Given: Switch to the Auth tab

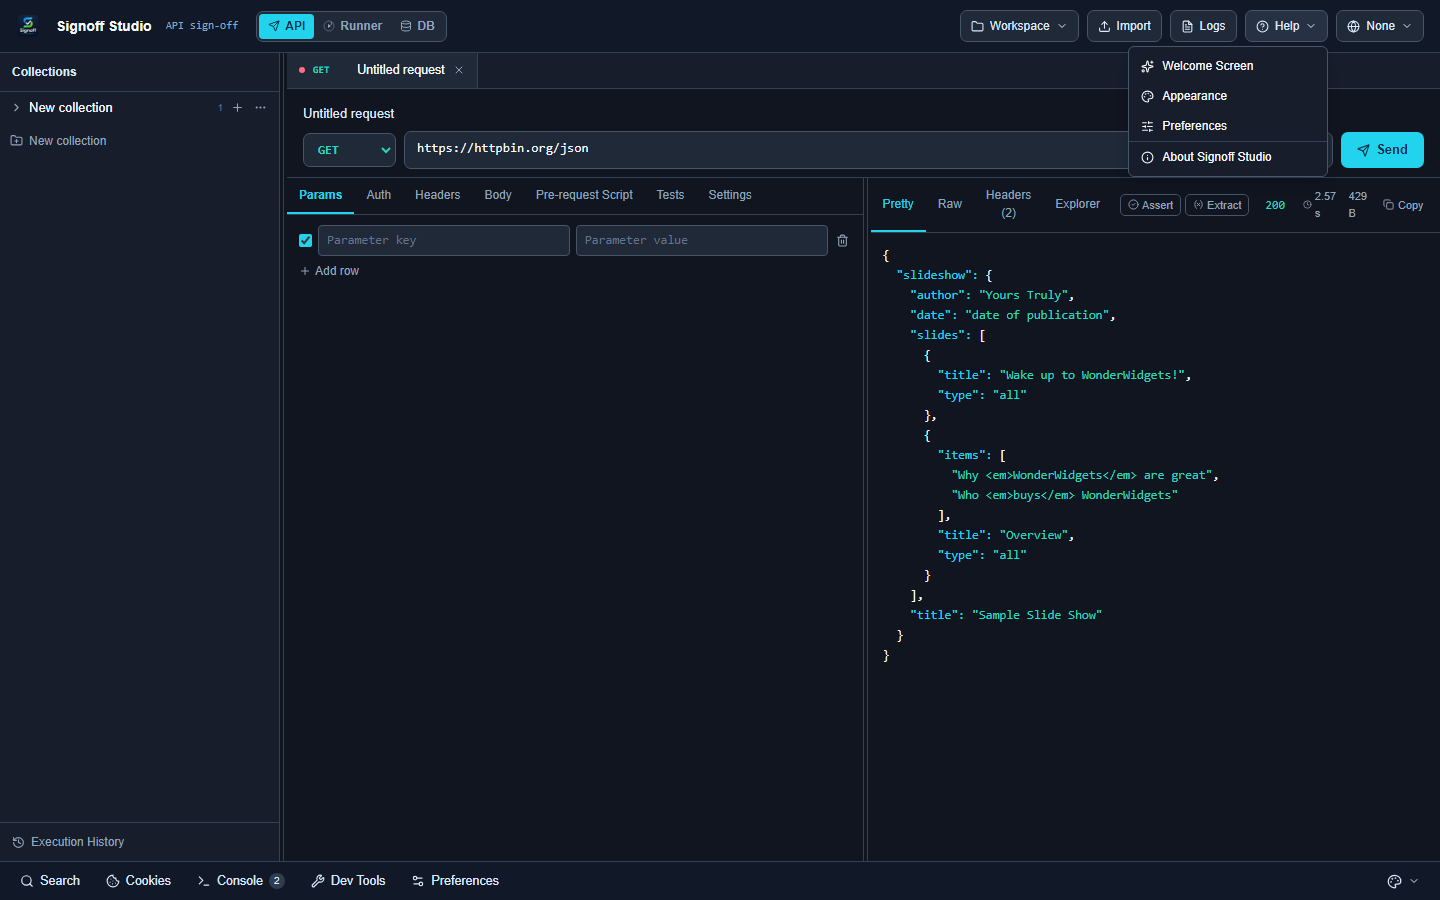Looking at the screenshot, I should click(x=379, y=195).
